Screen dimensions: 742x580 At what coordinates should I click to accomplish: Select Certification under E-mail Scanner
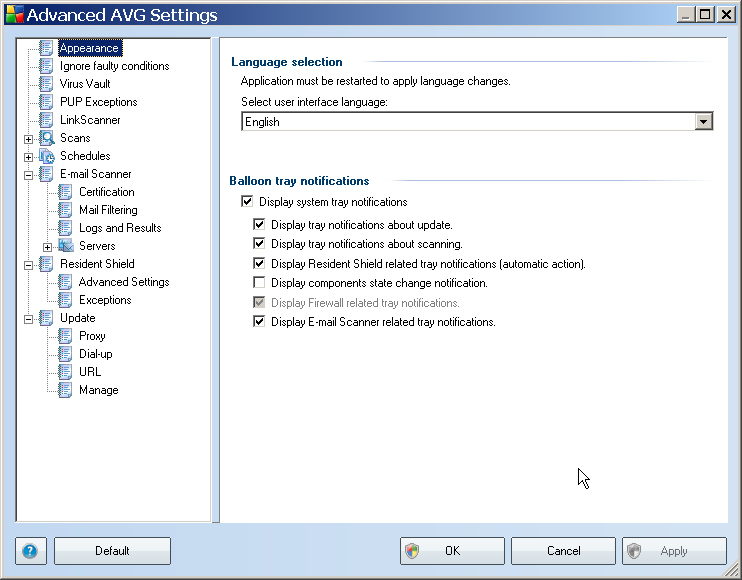[x=106, y=192]
